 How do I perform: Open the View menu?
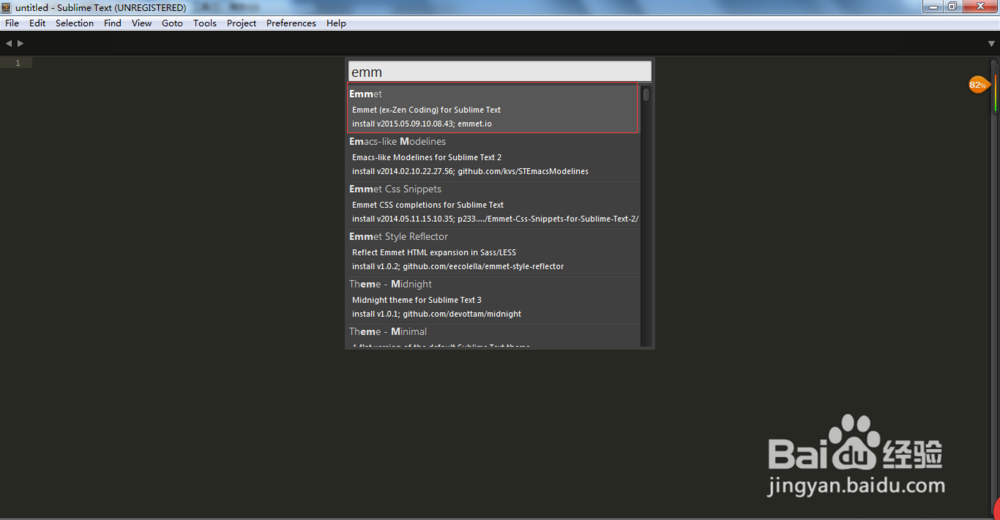pos(142,23)
